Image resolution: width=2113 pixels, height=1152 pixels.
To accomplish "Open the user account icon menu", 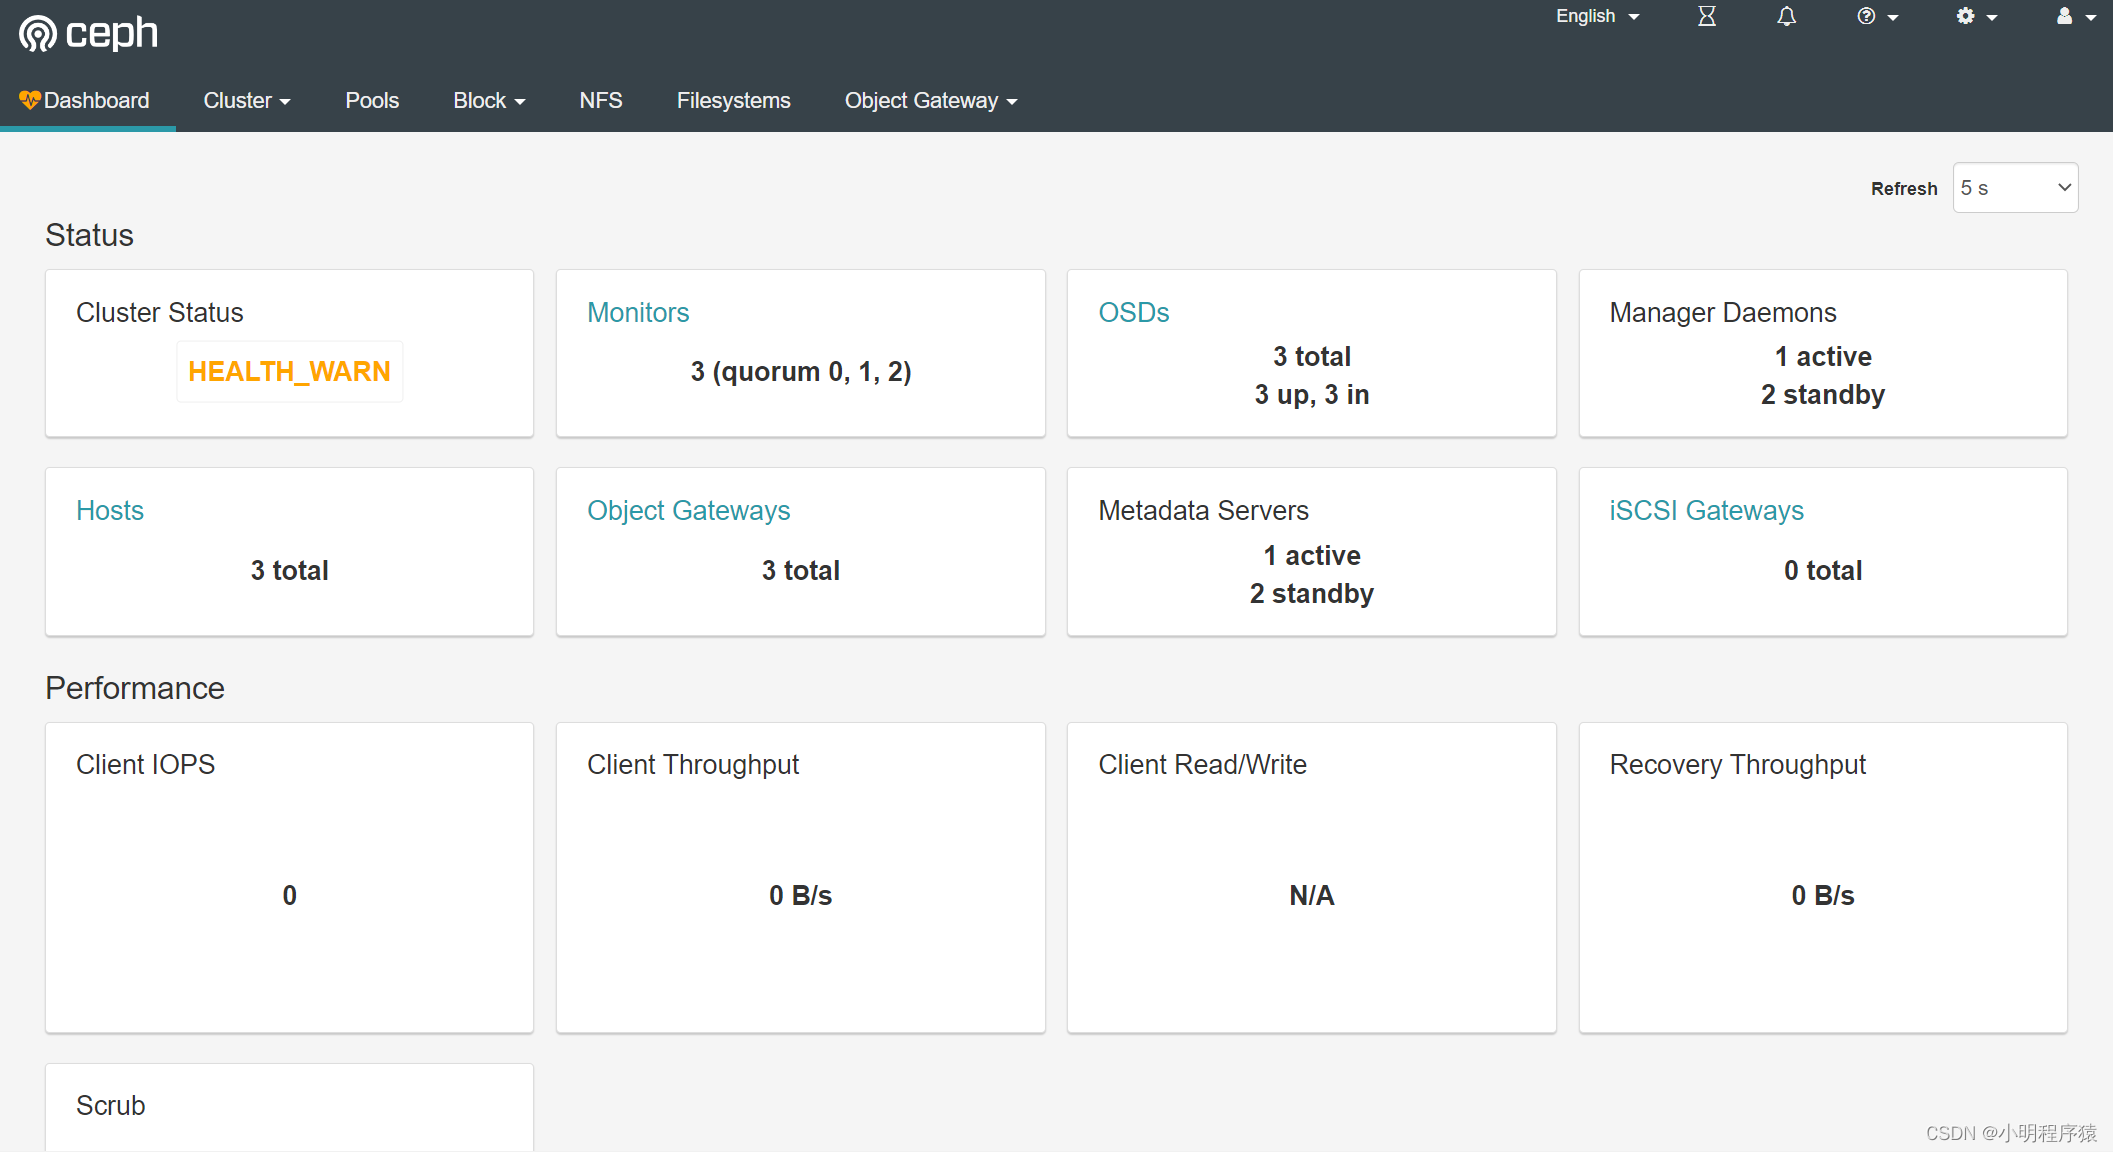I will 2066,16.
